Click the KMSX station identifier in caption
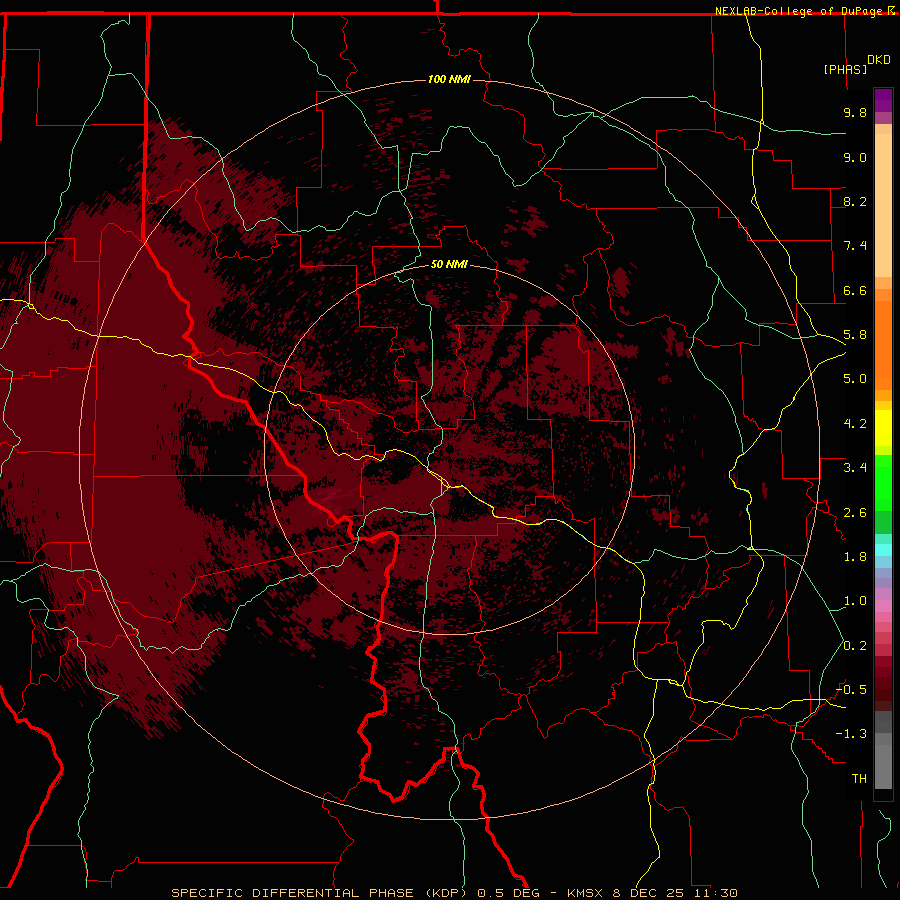Viewport: 900px width, 900px height. [586, 893]
